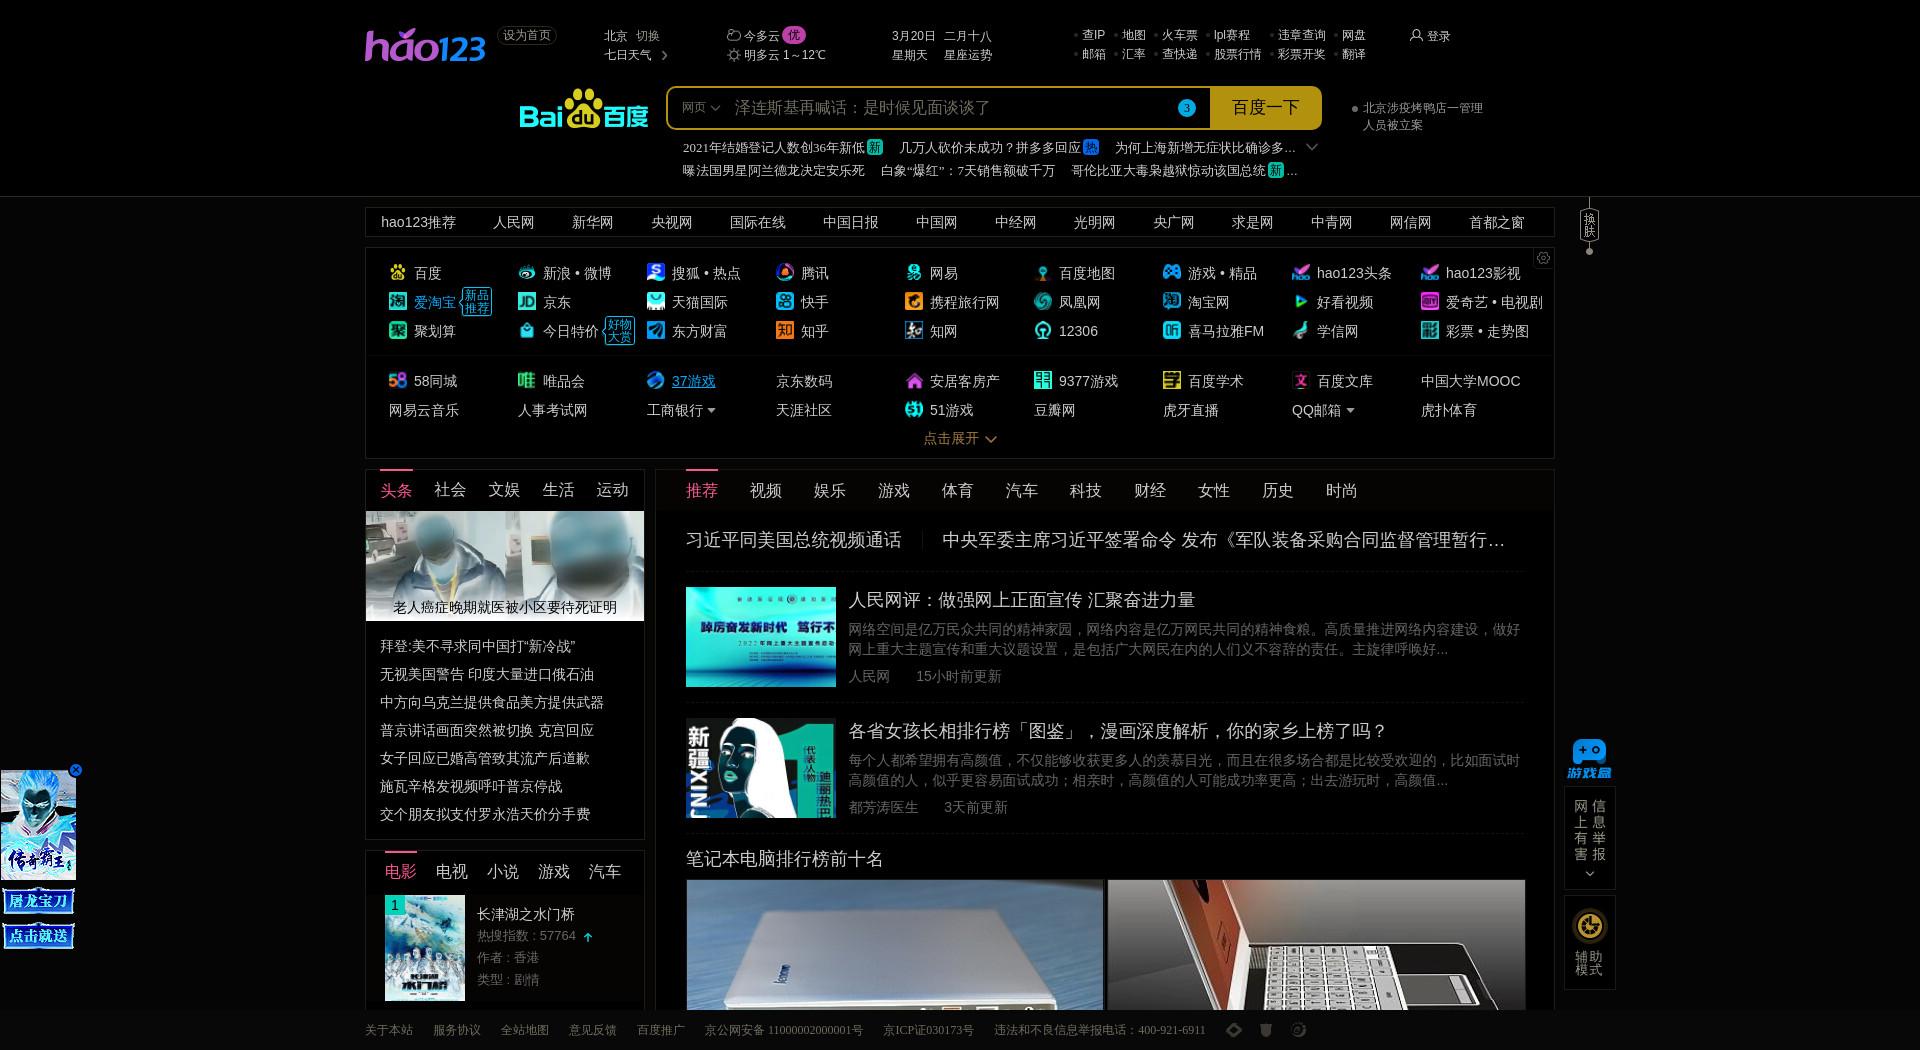Open the 意见反馈 footer link
This screenshot has width=1920, height=1050.
point(592,1030)
